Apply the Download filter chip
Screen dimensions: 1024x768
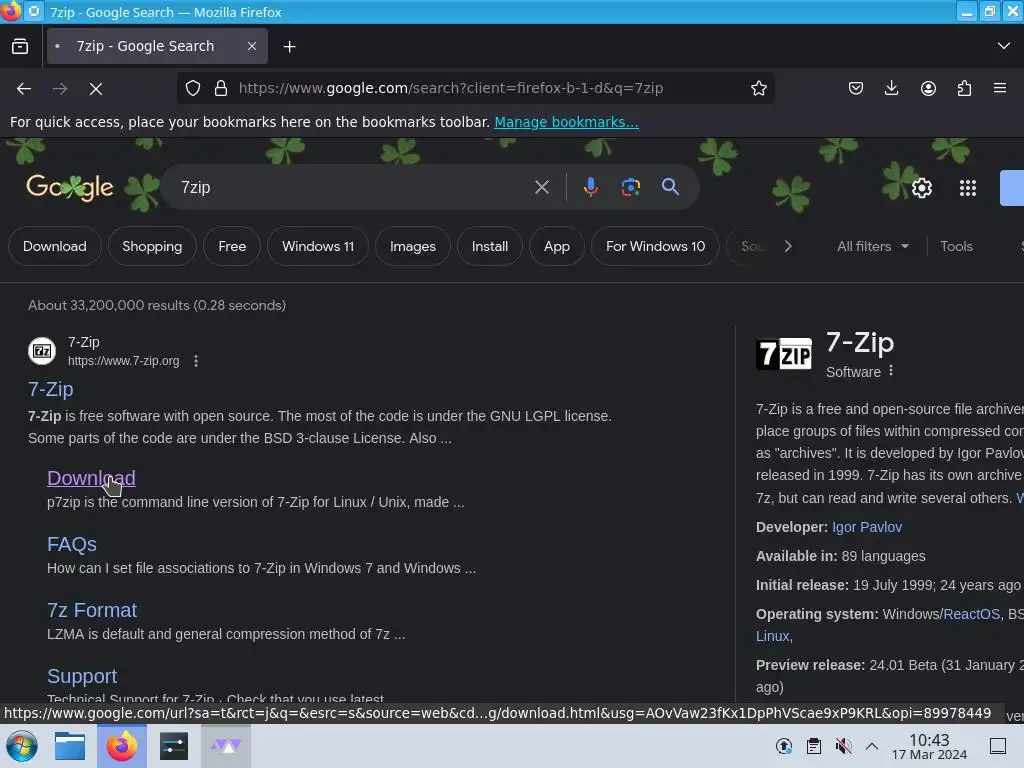pyautogui.click(x=55, y=246)
